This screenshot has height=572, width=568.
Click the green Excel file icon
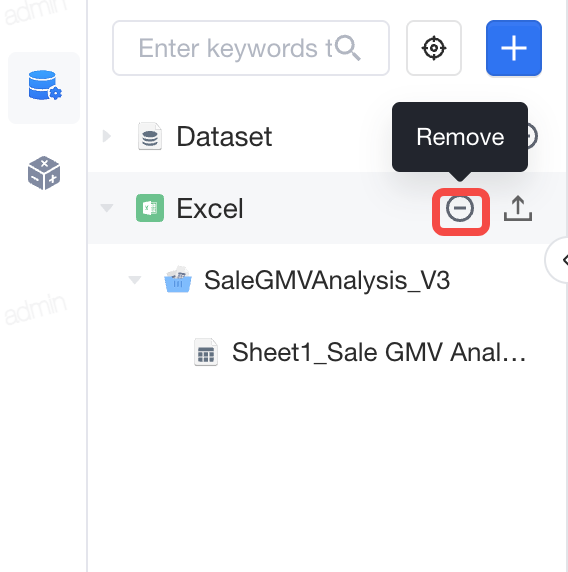150,208
